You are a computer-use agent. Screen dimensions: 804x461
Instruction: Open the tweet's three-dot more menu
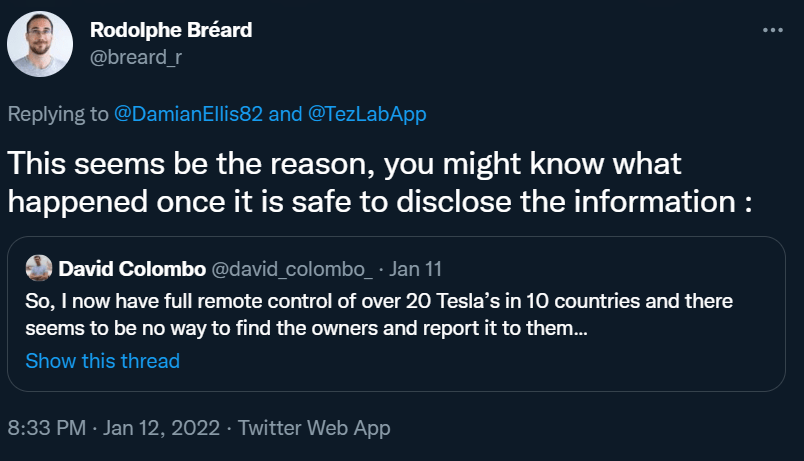click(773, 30)
